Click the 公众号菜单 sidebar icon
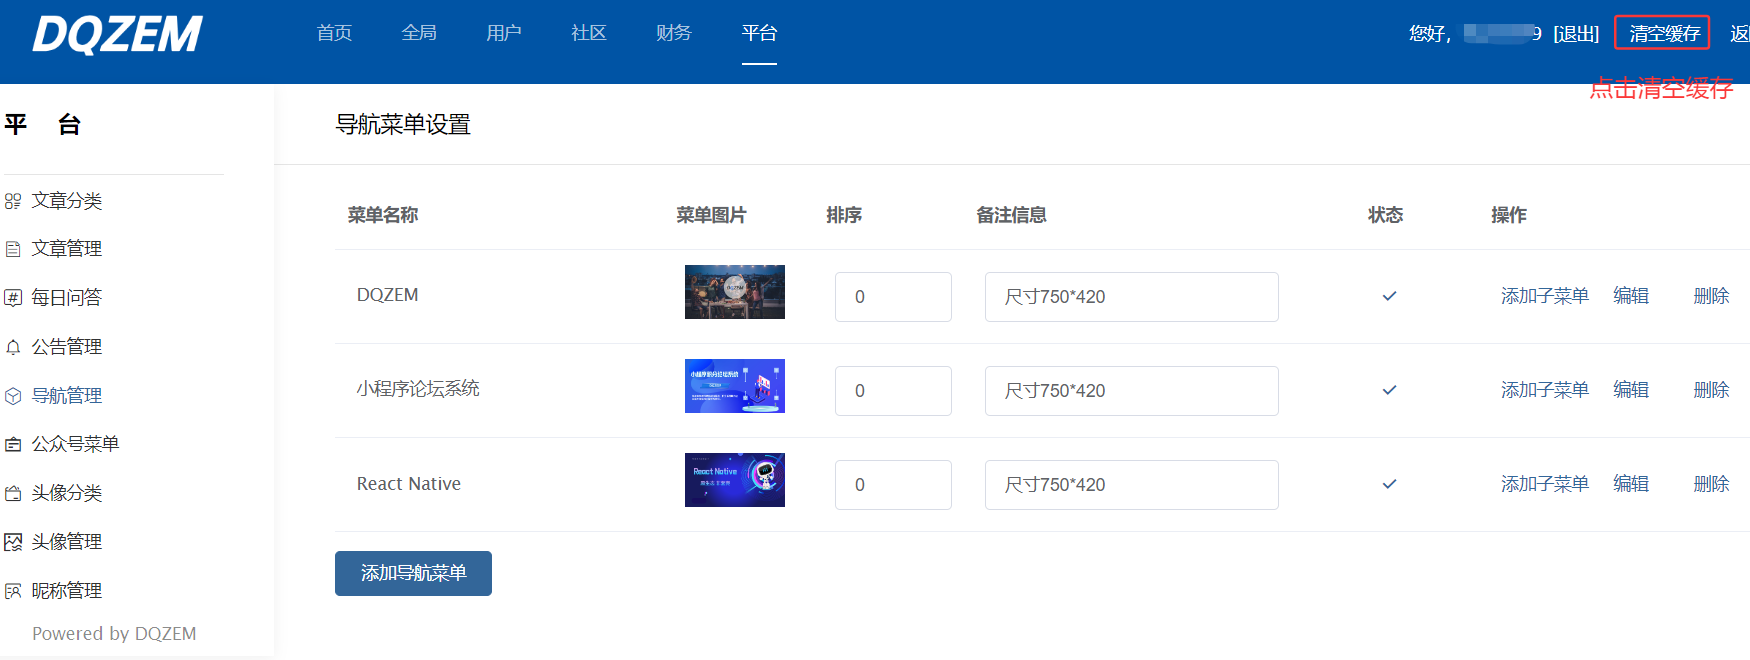1750x660 pixels. coord(13,444)
